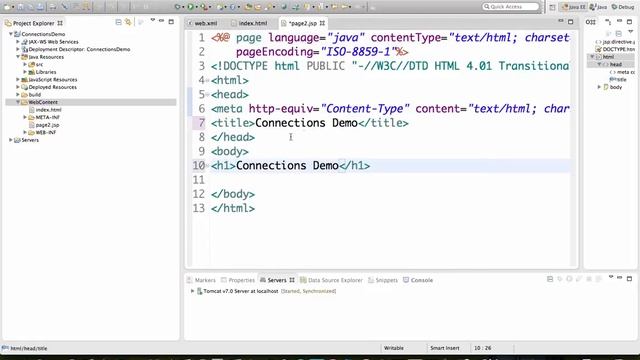Collapse the head node in Outline
Image resolution: width=640 pixels, height=360 pixels.
599,64
